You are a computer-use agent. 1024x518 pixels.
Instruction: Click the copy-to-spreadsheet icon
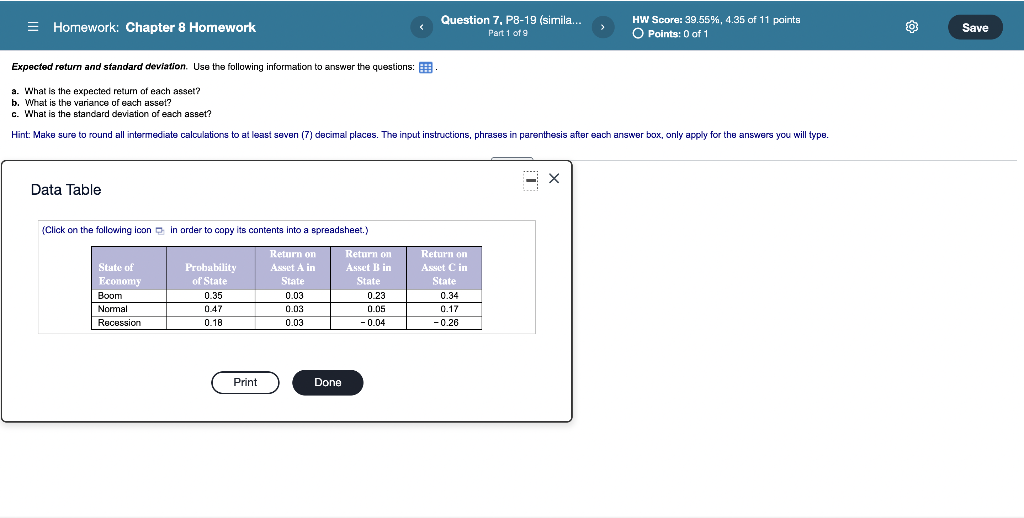(x=160, y=231)
